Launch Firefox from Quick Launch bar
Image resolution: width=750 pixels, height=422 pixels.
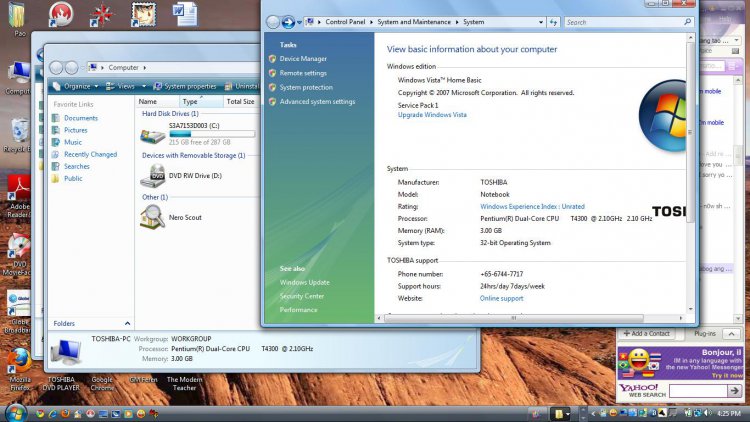pos(65,413)
